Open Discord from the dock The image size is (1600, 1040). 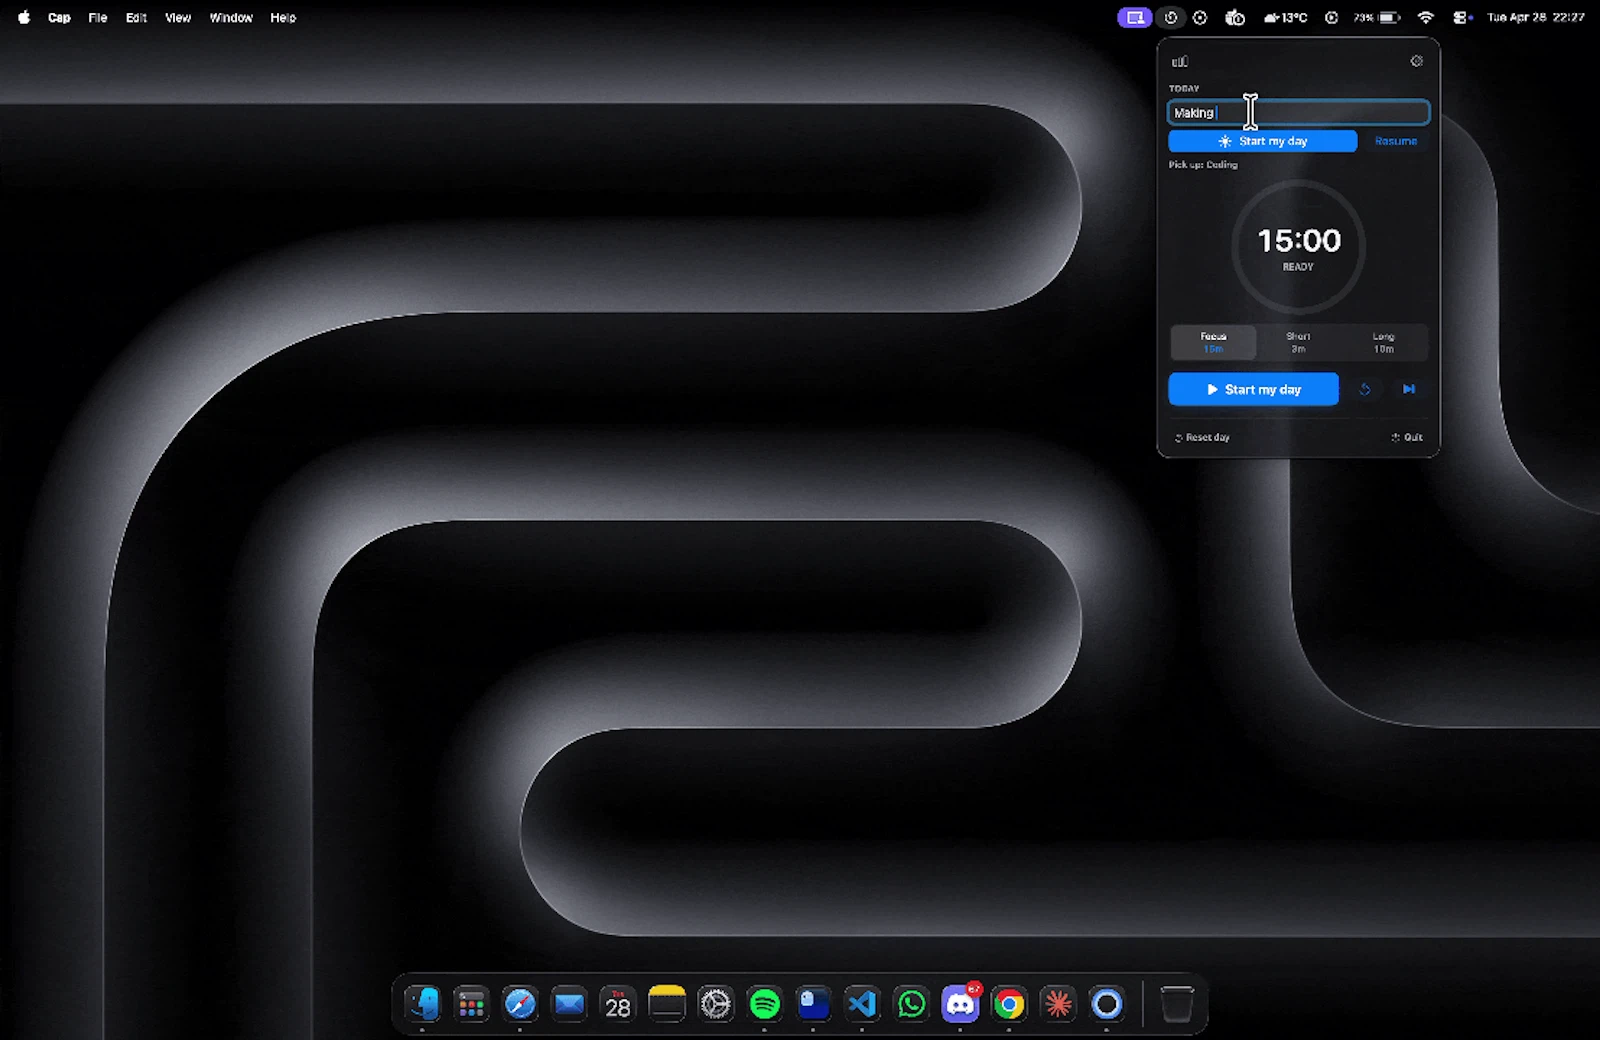point(960,1003)
